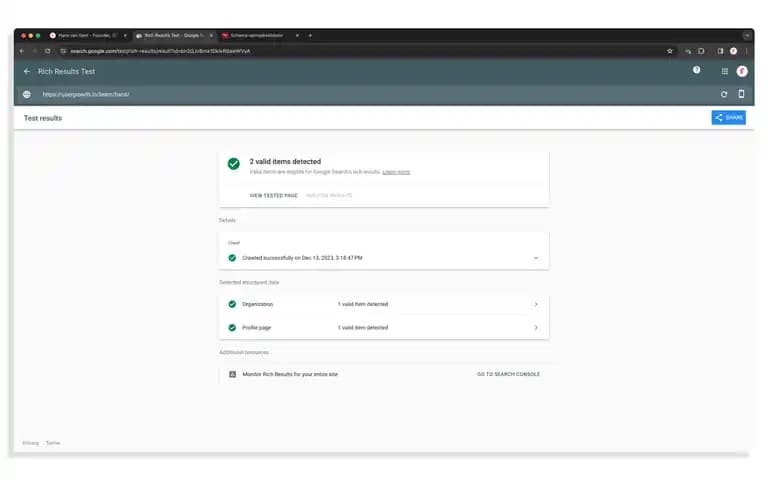Expand the Profile page structured data item
This screenshot has width=768, height=480.
click(384, 327)
